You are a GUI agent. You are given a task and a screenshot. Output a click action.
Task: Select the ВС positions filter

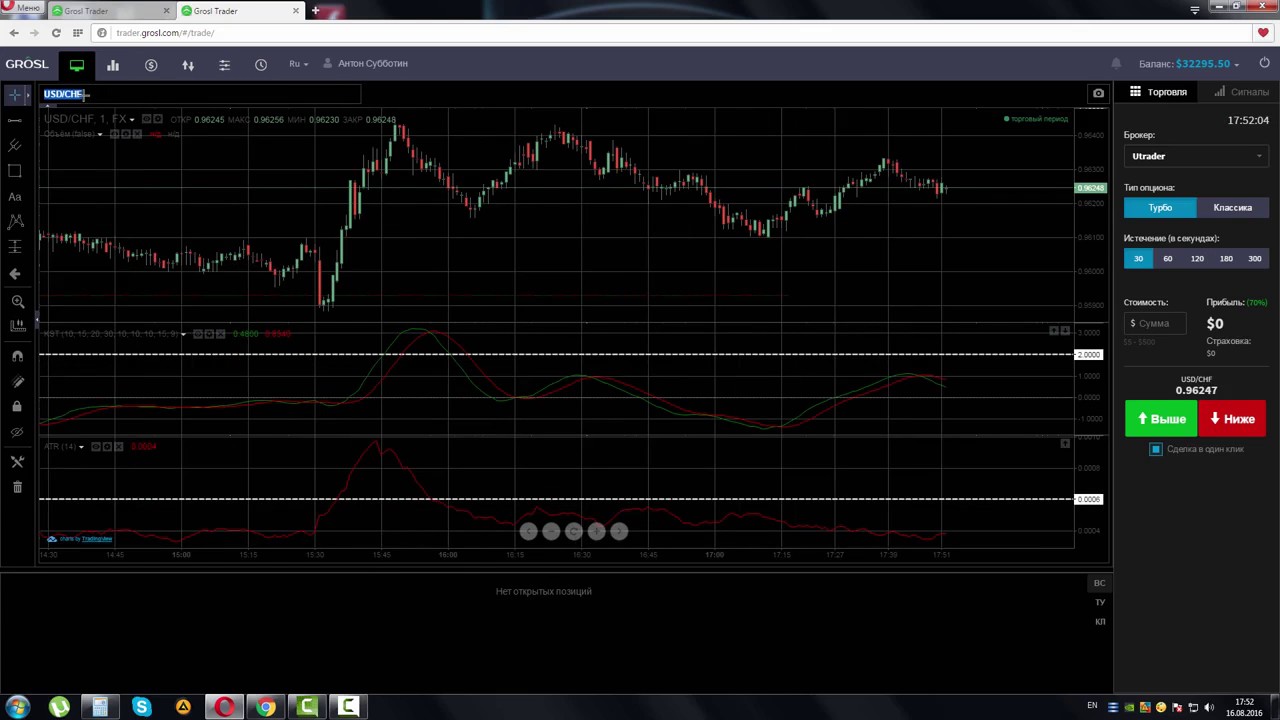tap(1099, 583)
